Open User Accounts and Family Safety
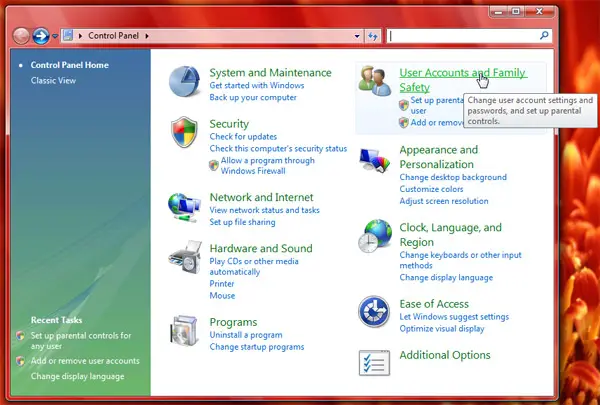Screen dimensions: 600x405 click(x=463, y=80)
